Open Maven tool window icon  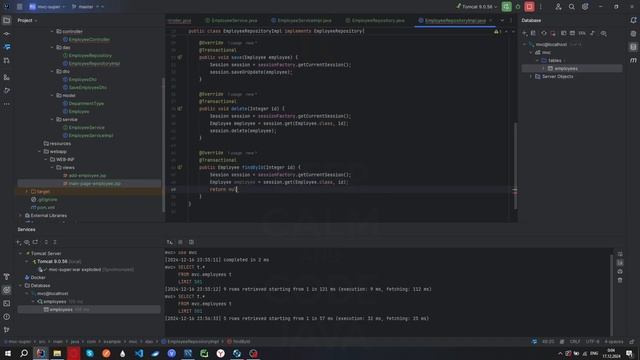coord(633,60)
